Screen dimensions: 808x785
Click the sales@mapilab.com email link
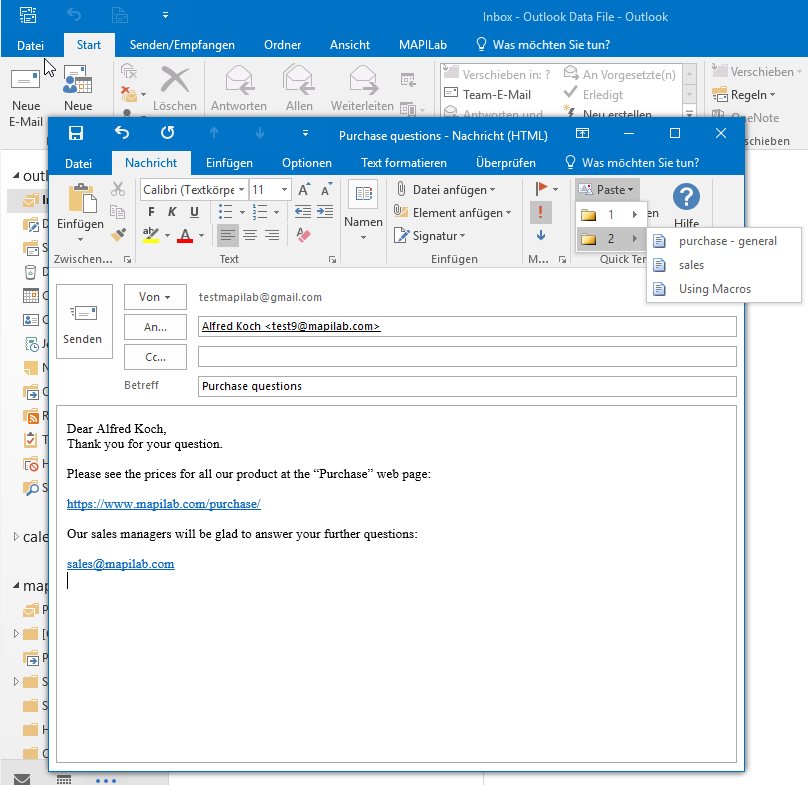pyautogui.click(x=121, y=563)
